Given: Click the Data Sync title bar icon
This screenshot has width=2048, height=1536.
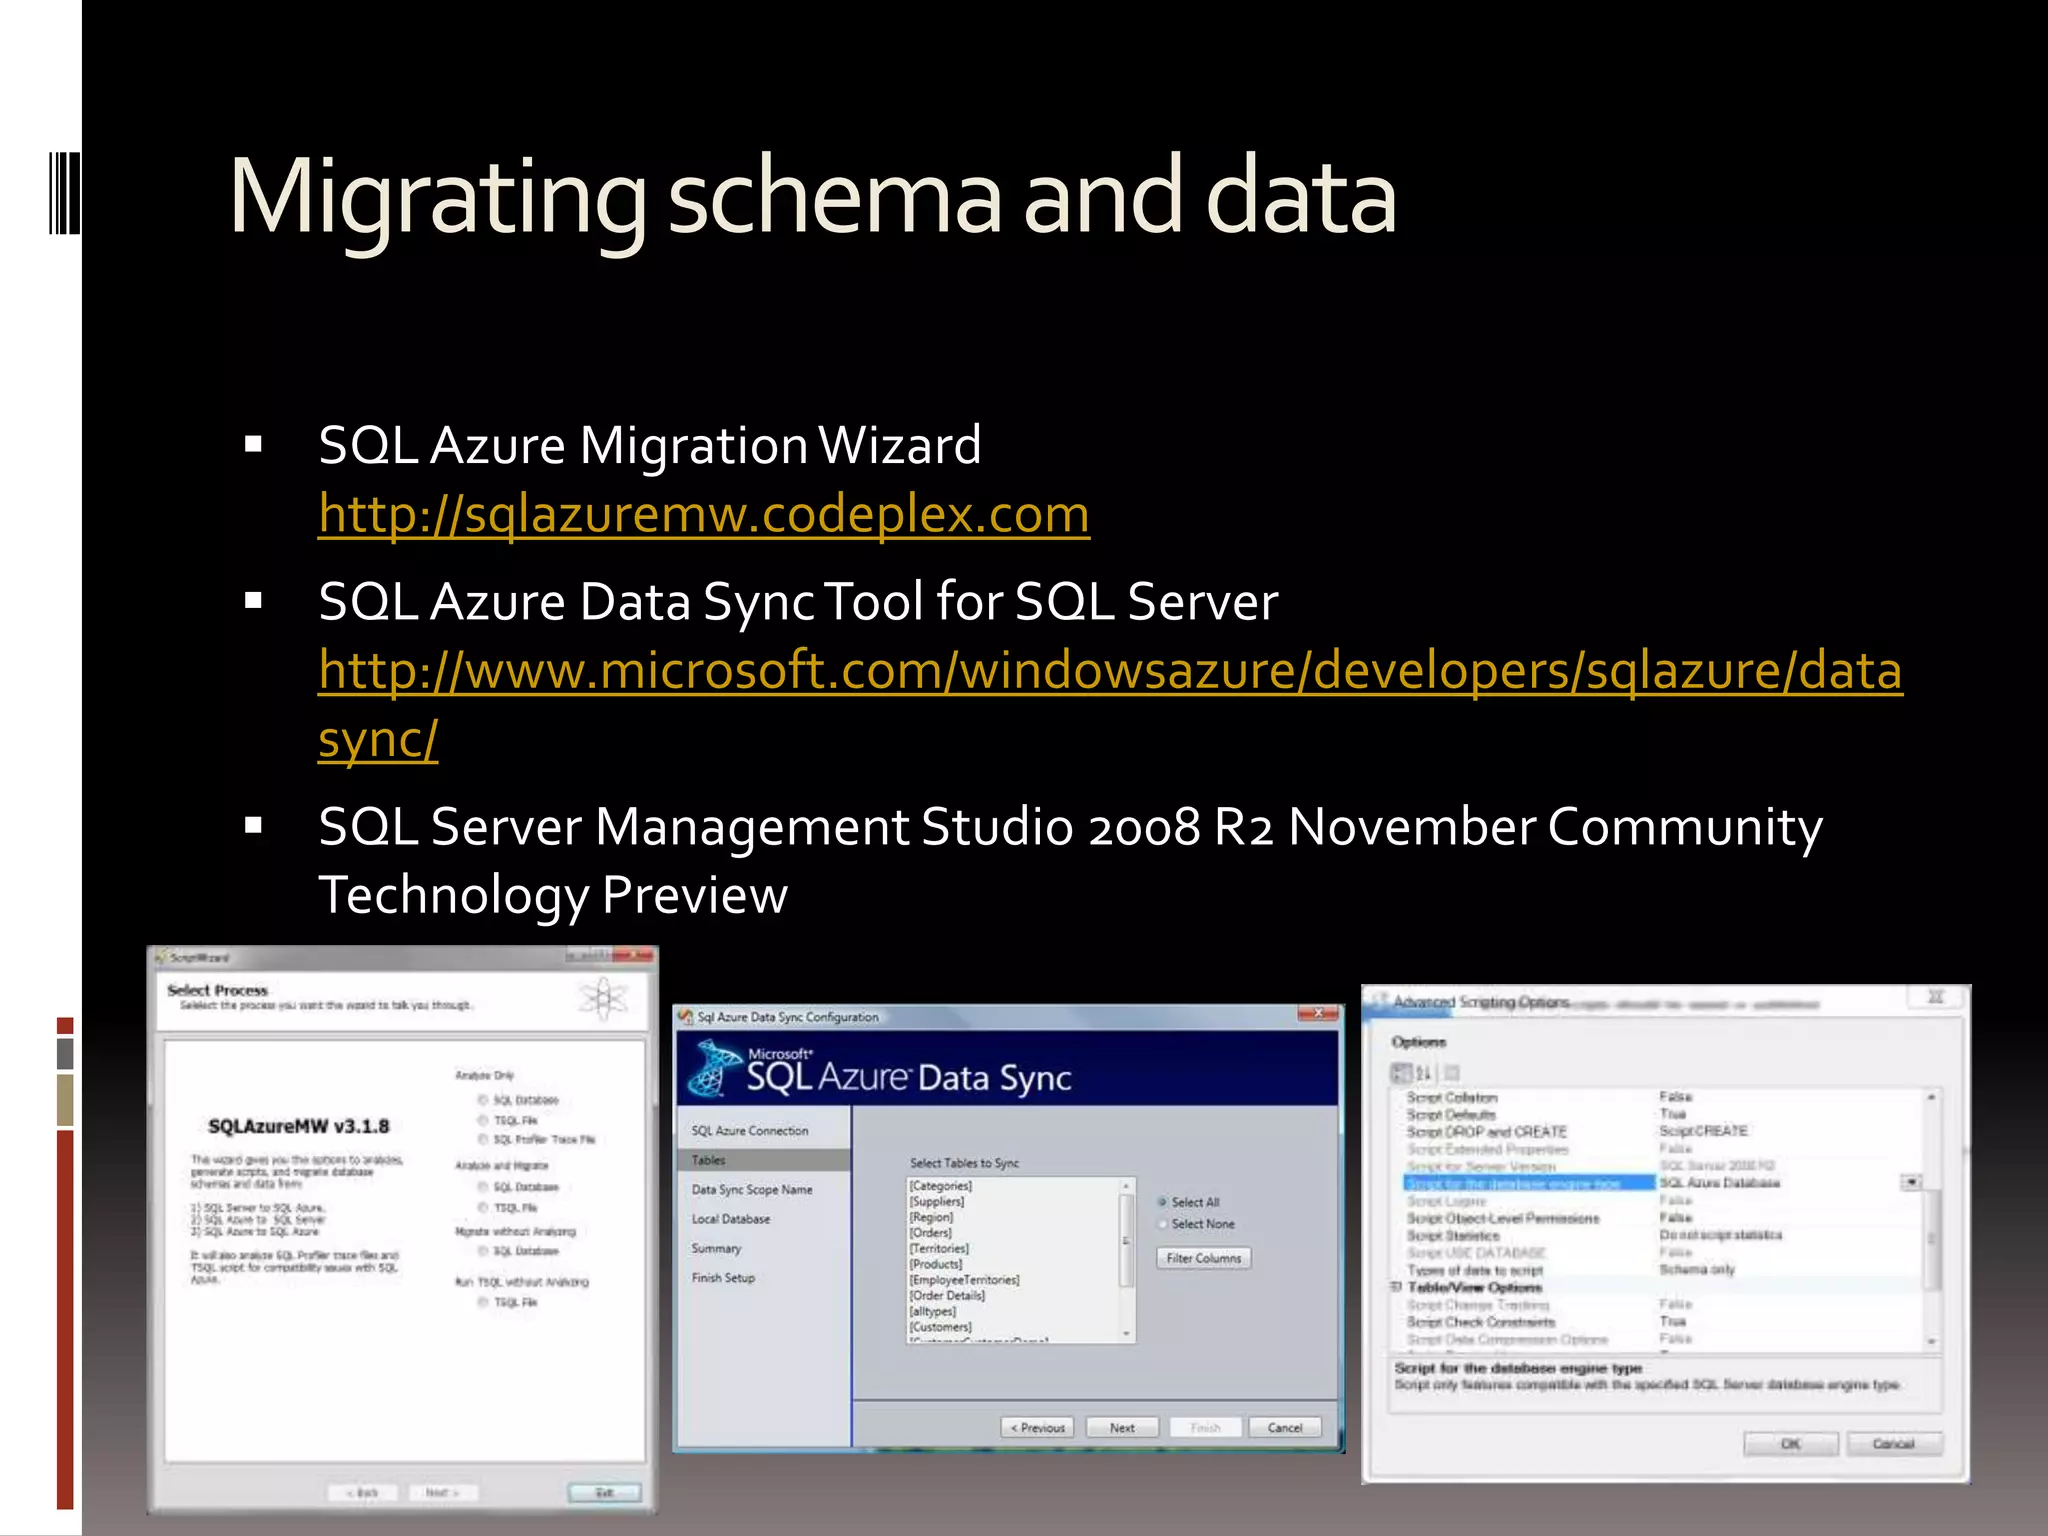Looking at the screenshot, I should 686,1017.
